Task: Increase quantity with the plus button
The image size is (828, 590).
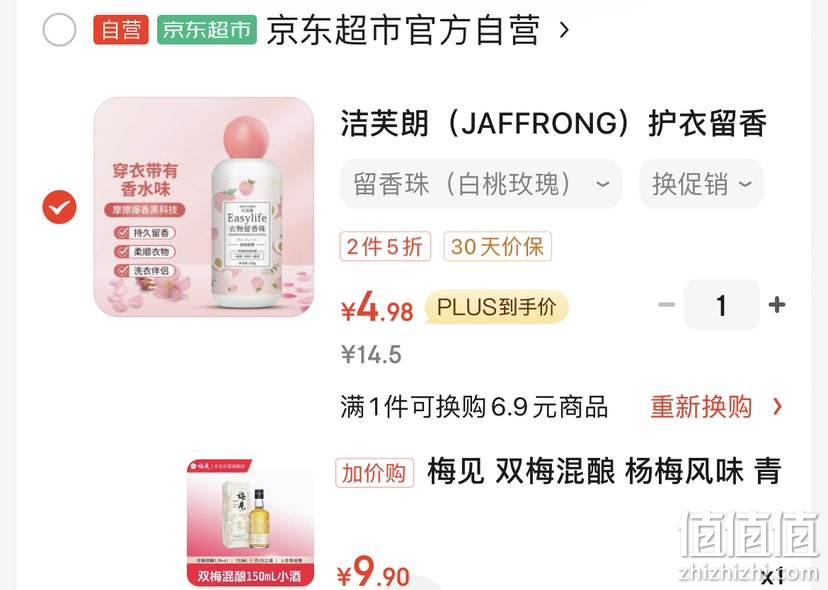Action: [777, 305]
